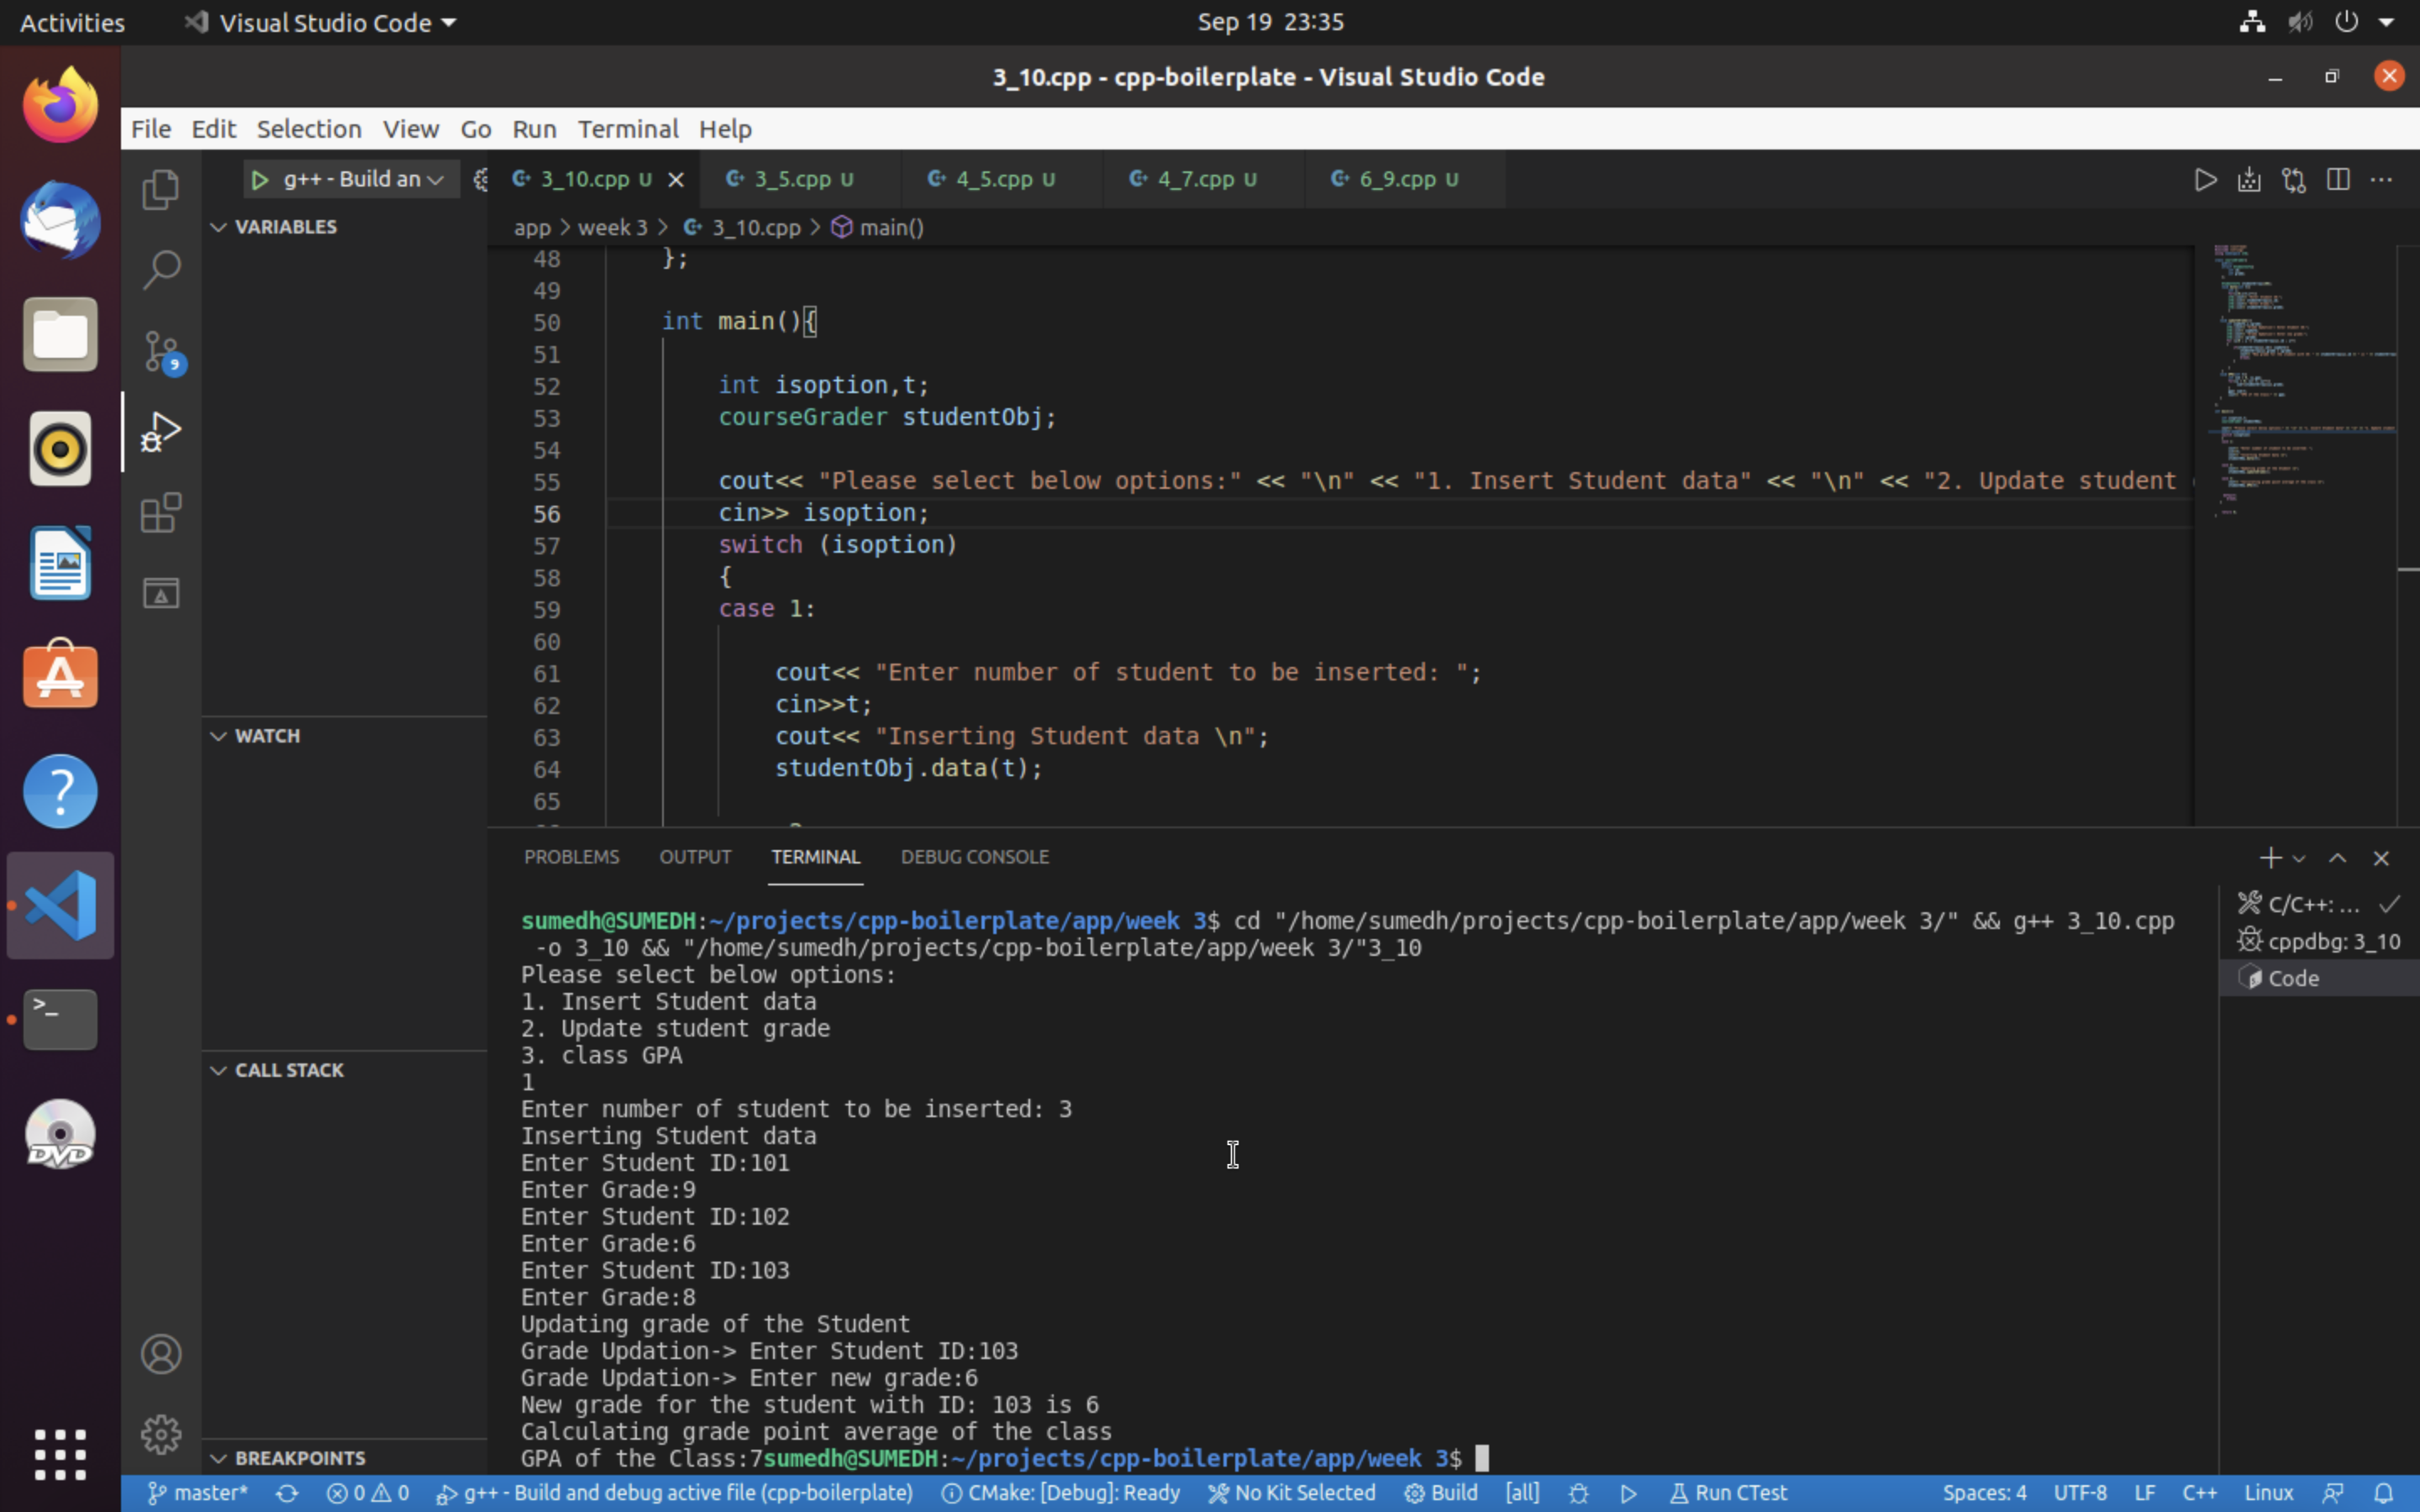Click the debug download icon in editor toolbar
The image size is (2420, 1512).
click(2249, 180)
